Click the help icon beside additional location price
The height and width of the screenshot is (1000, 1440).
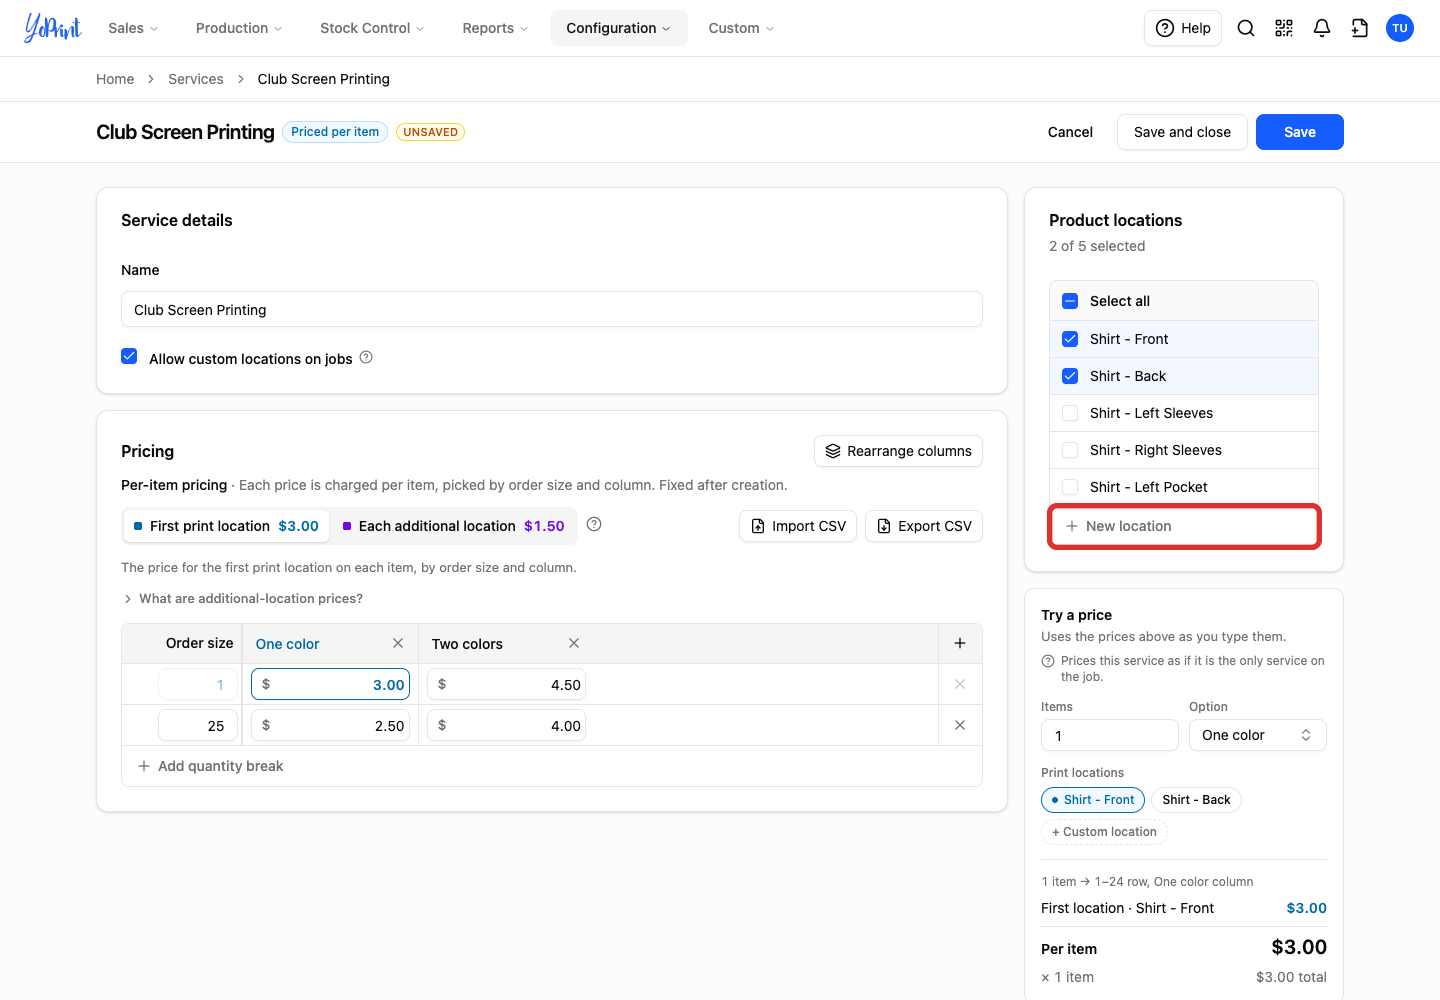pyautogui.click(x=594, y=524)
